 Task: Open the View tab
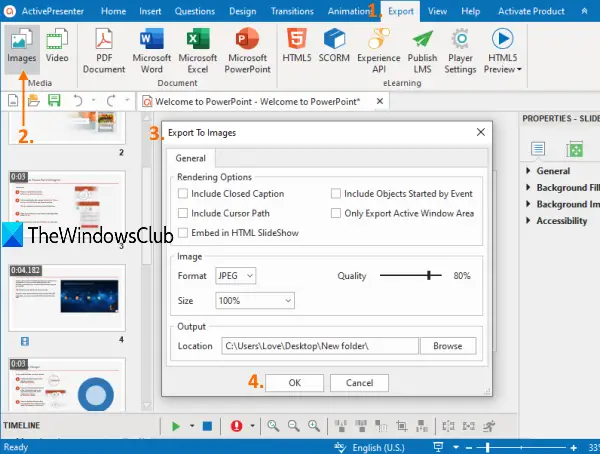[437, 11]
